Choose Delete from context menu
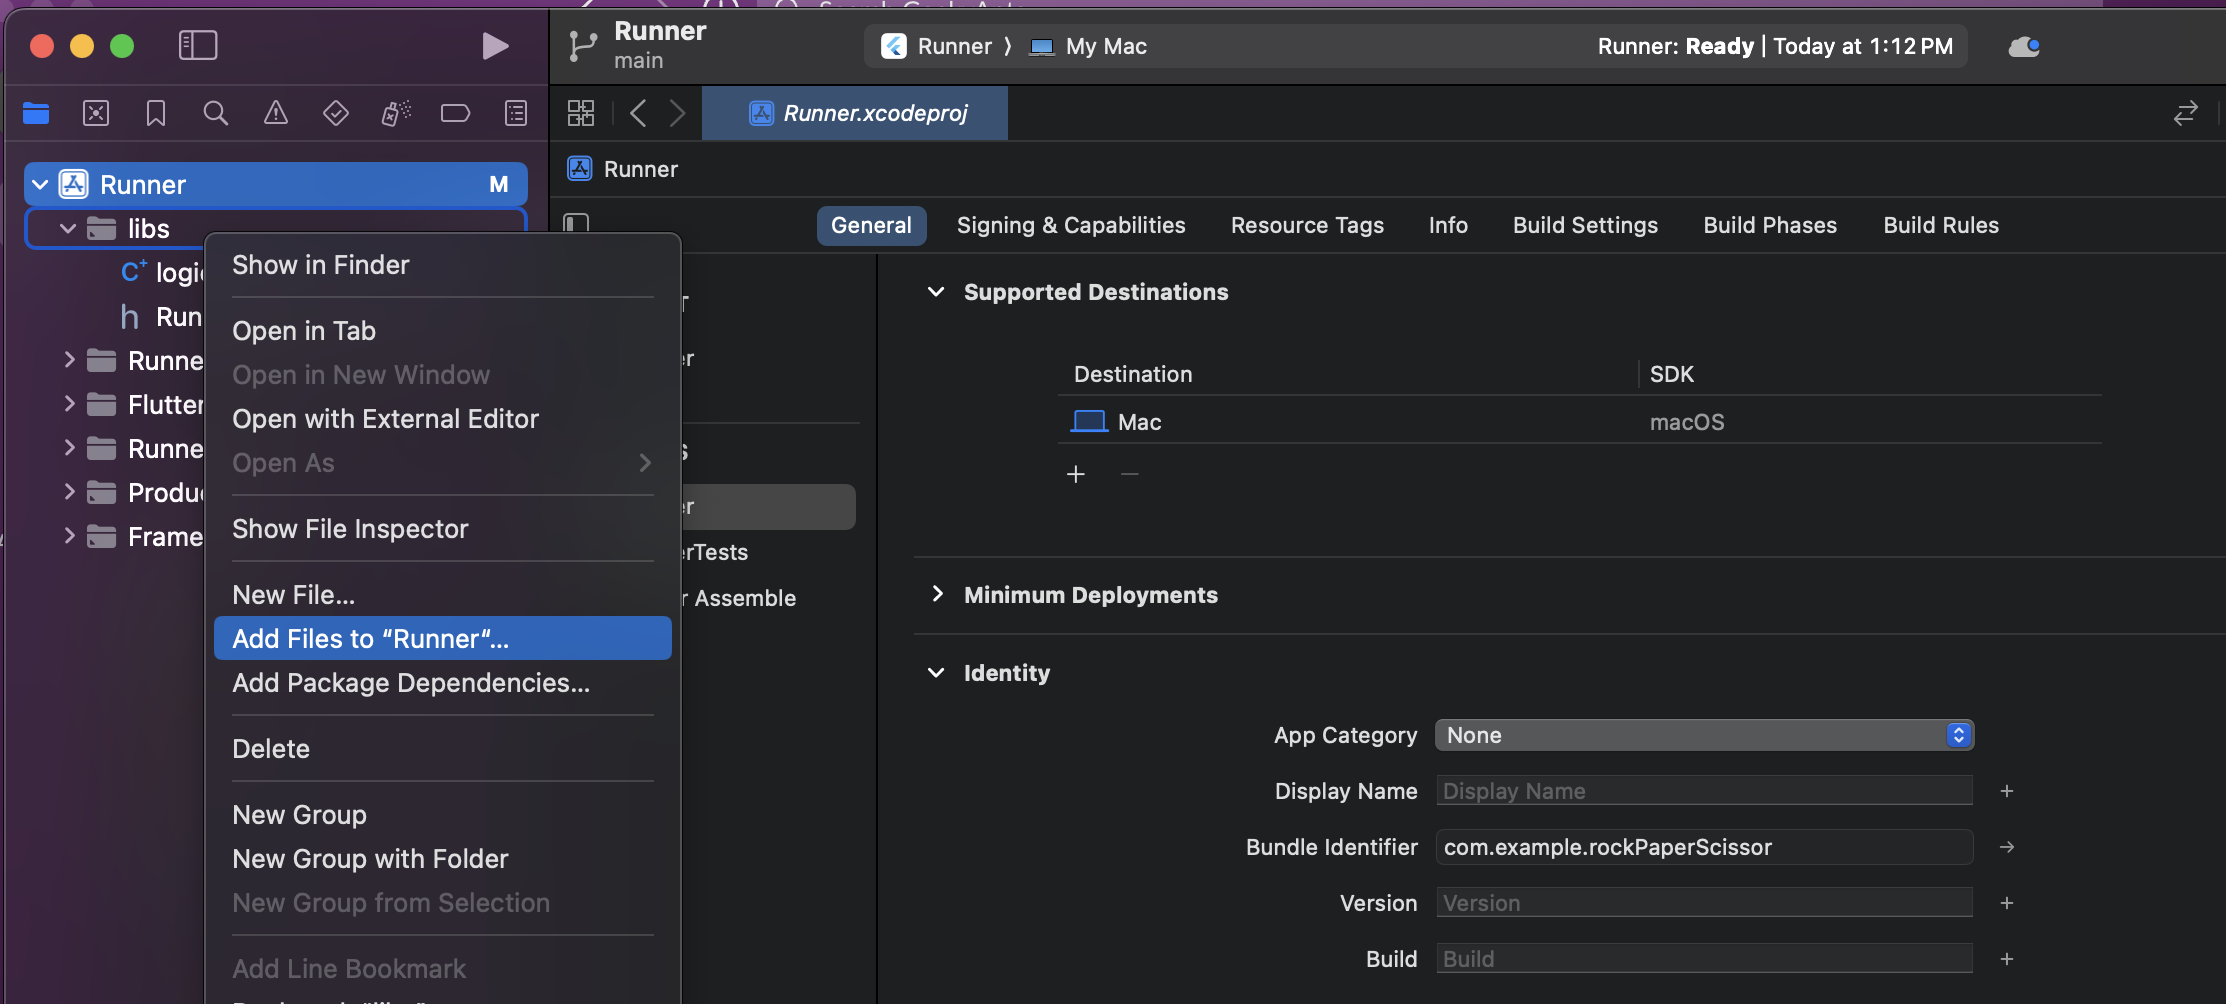Viewport: 2226px width, 1004px height. 442,749
